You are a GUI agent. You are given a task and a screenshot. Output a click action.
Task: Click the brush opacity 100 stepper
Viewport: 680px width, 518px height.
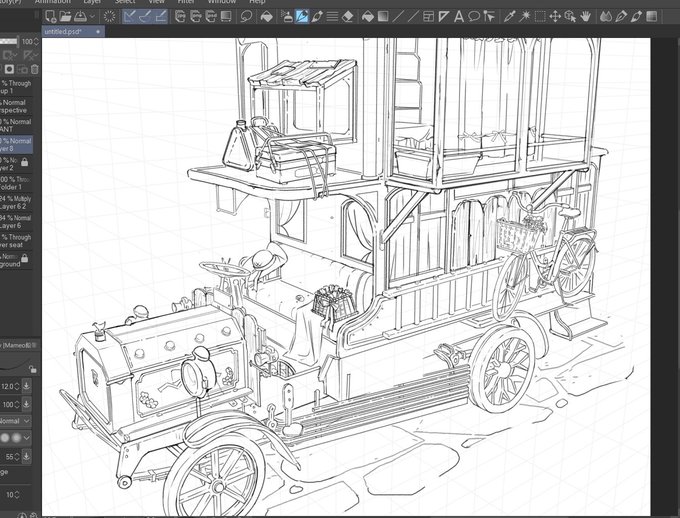(16, 404)
